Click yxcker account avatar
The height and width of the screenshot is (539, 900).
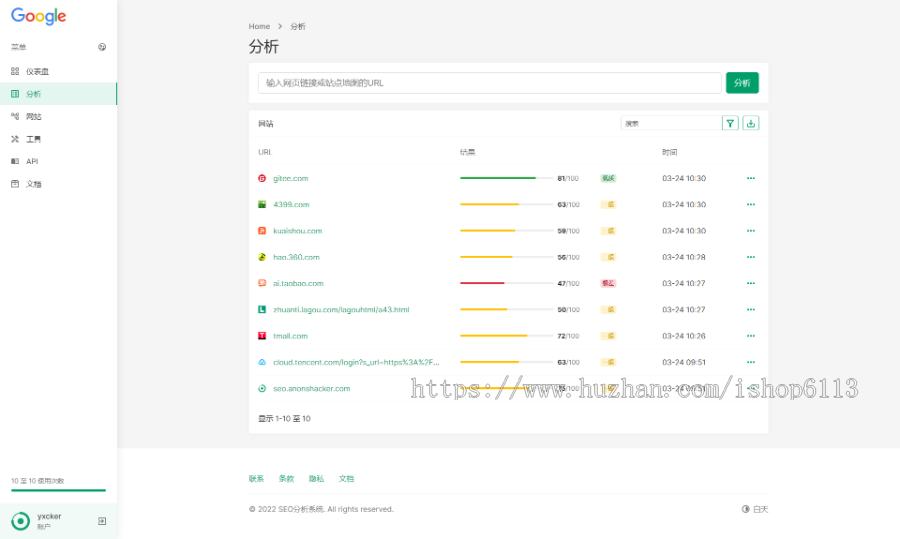click(x=21, y=521)
